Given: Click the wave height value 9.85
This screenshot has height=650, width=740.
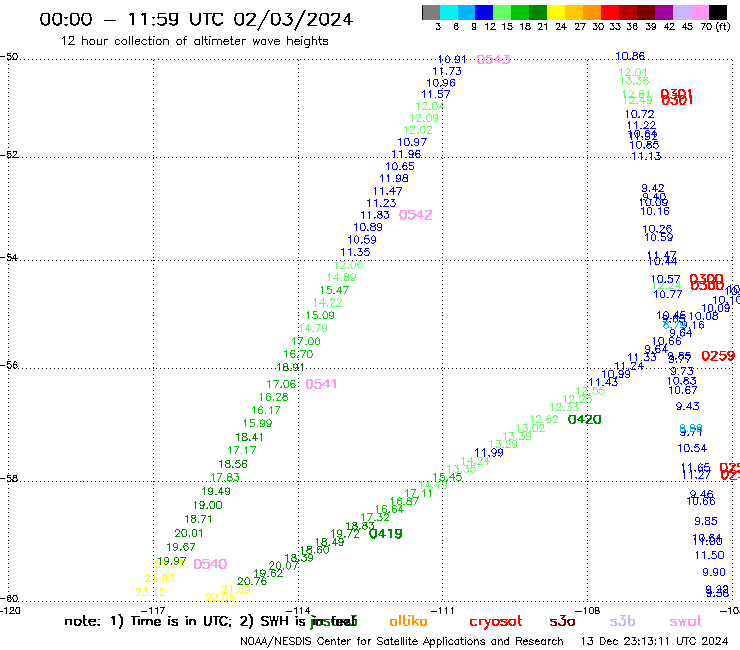Looking at the screenshot, I should (706, 522).
